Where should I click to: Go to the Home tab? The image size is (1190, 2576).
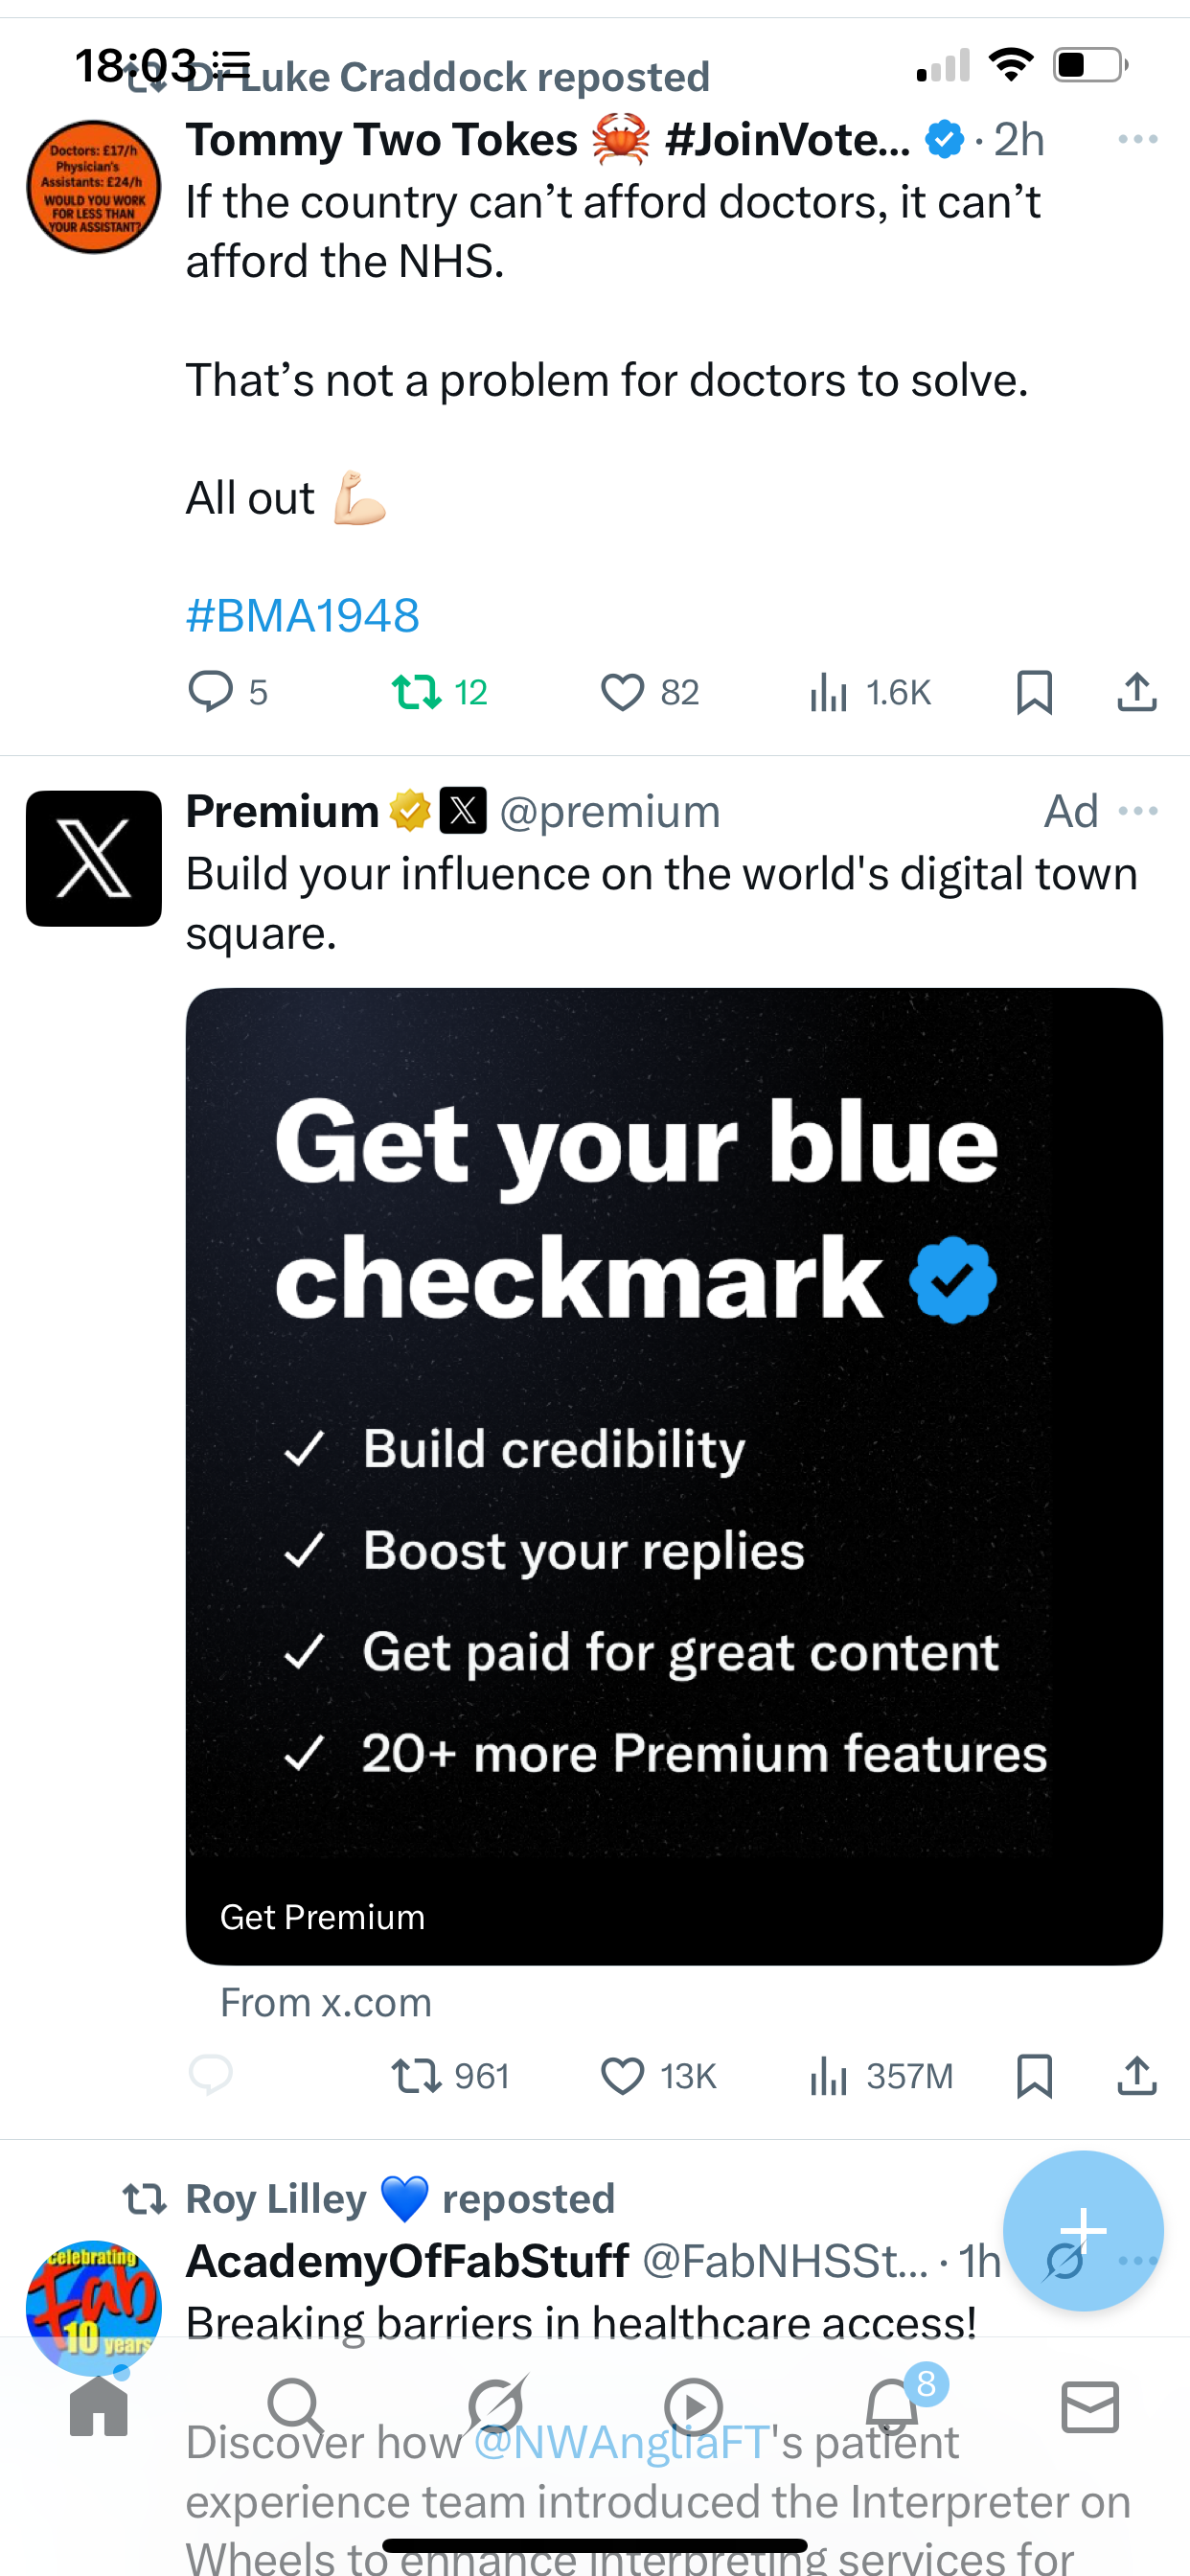pos(99,2406)
